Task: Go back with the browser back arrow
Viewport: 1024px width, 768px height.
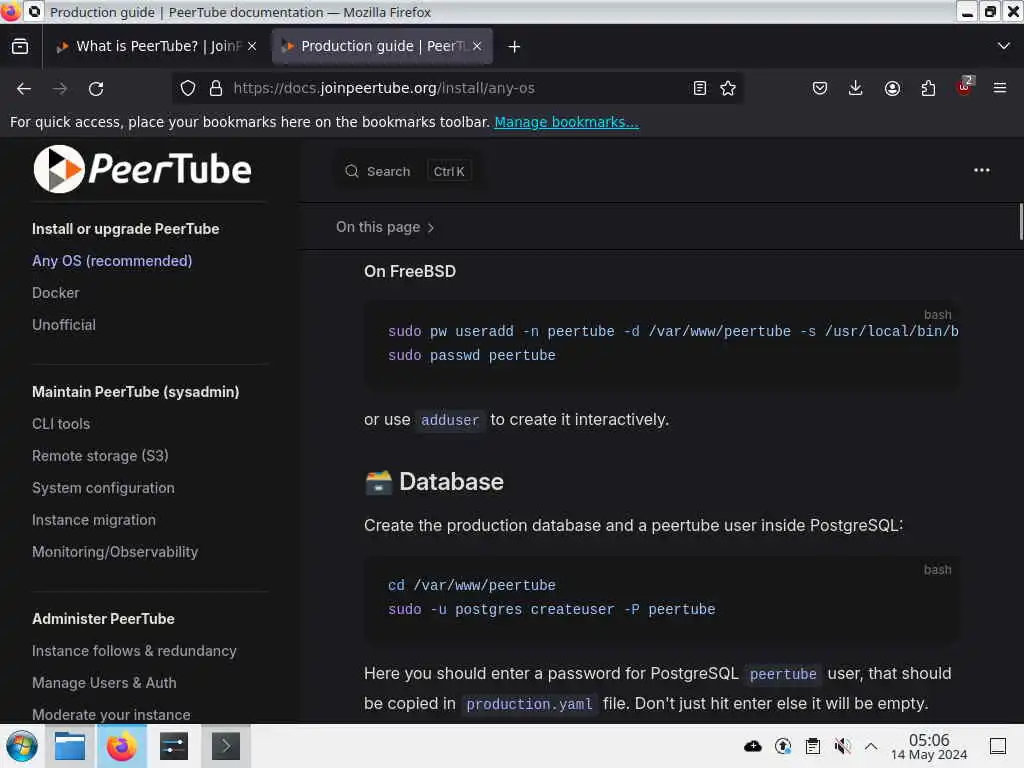Action: [24, 88]
